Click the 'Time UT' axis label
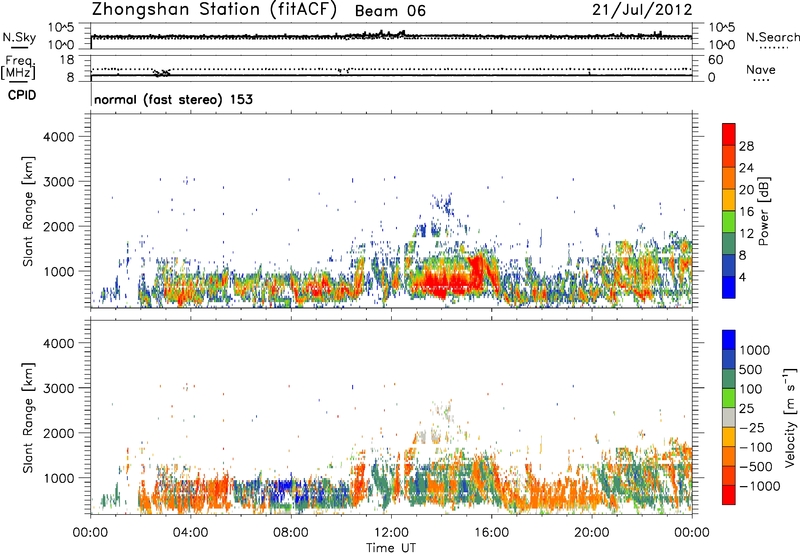The image size is (800, 554). coord(391,548)
